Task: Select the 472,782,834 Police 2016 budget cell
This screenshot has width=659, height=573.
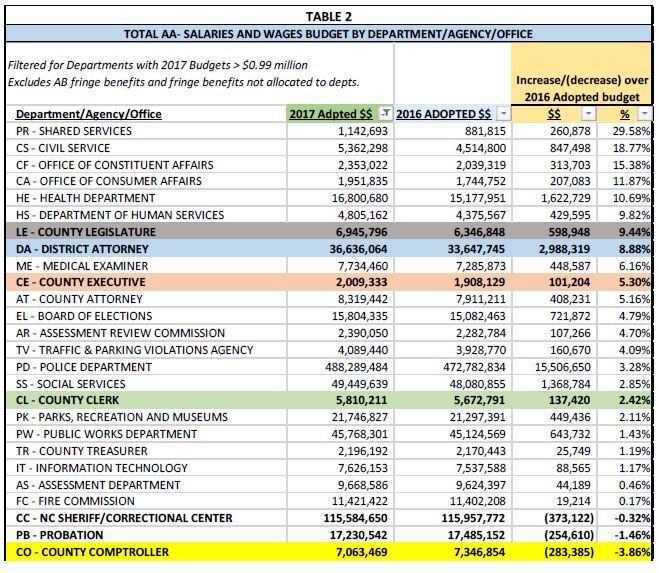Action: coord(453,367)
